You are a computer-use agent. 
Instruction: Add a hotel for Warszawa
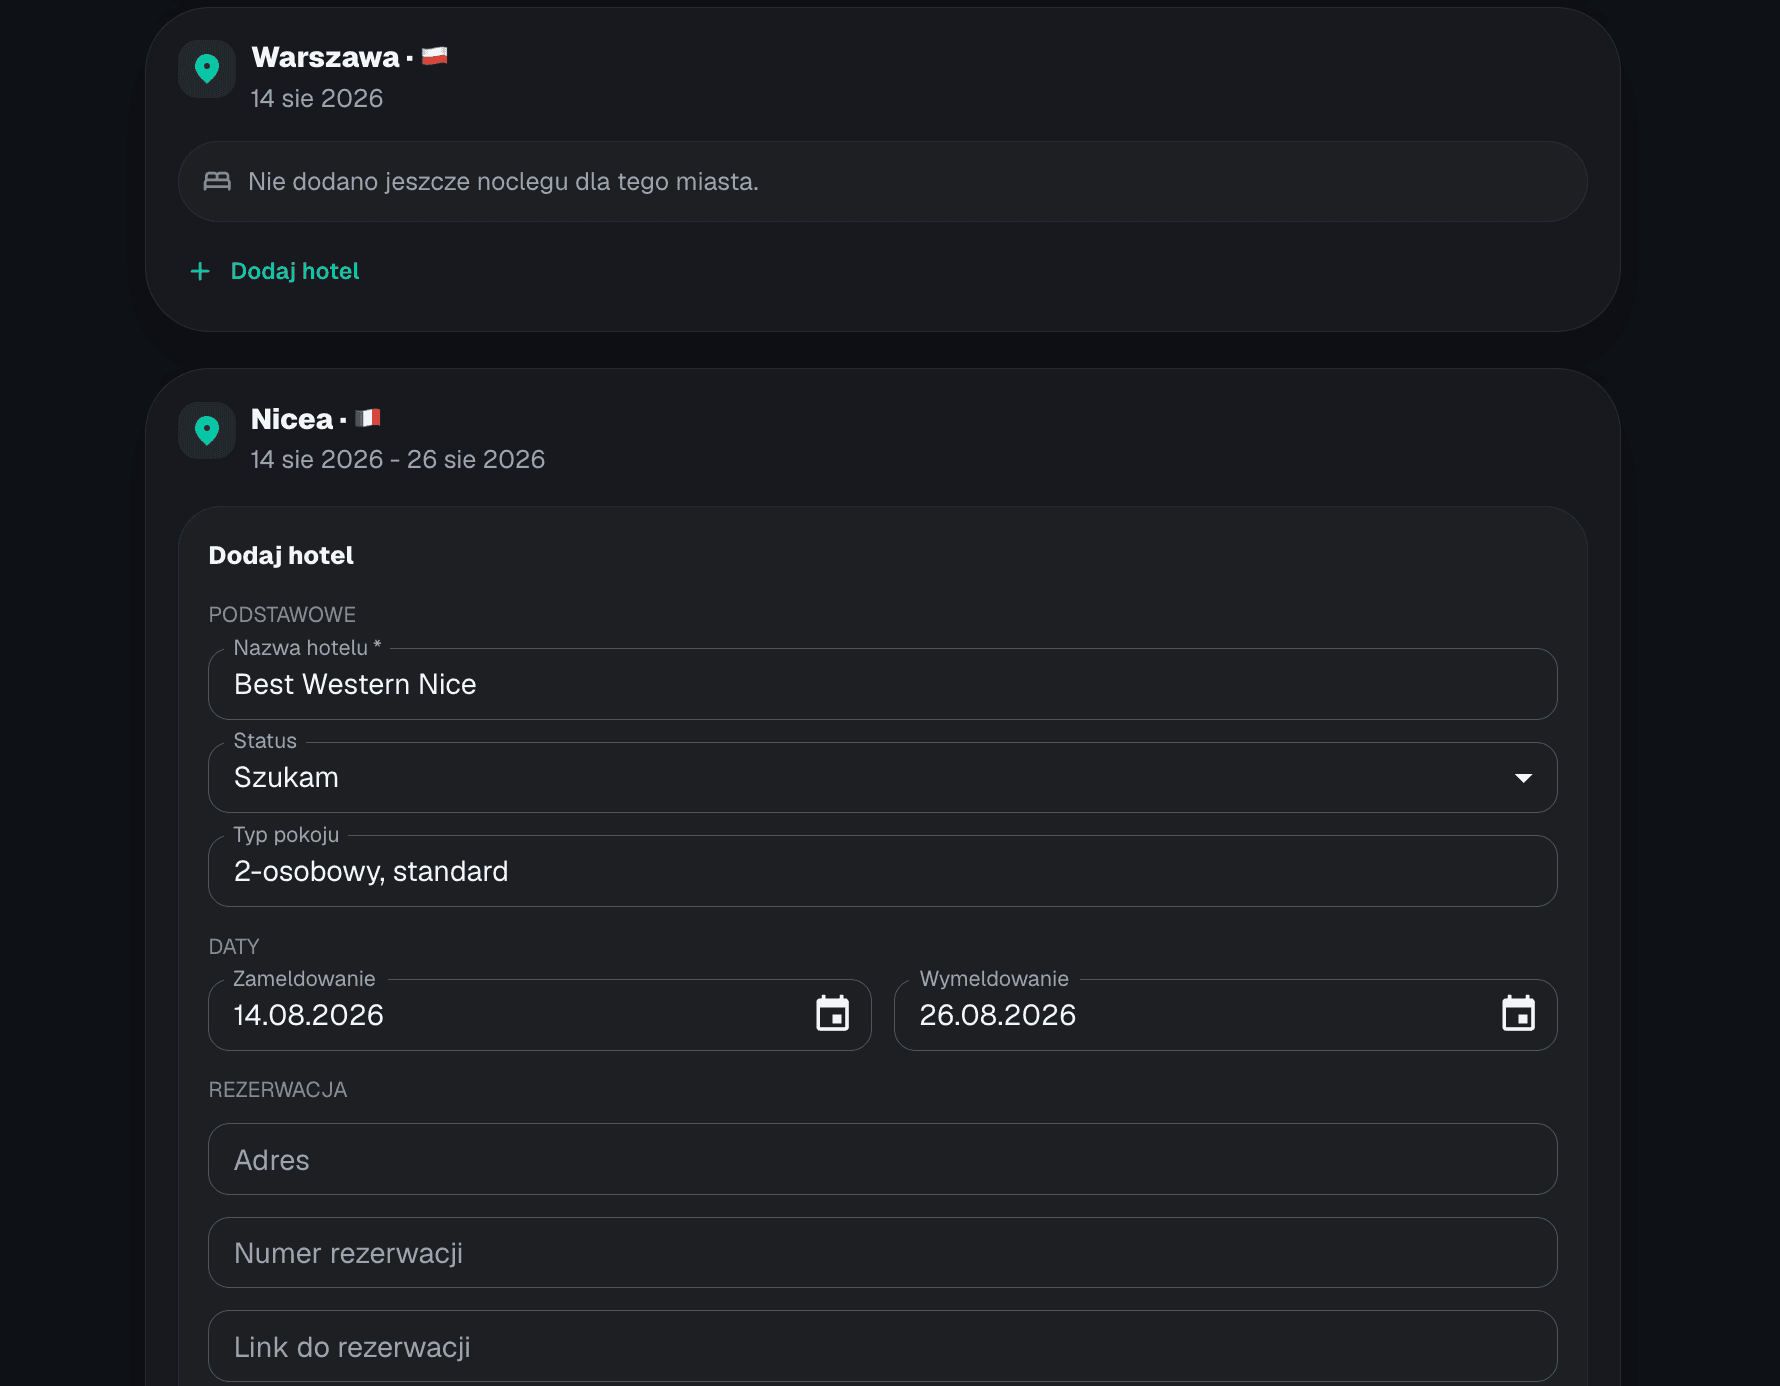pyautogui.click(x=275, y=271)
